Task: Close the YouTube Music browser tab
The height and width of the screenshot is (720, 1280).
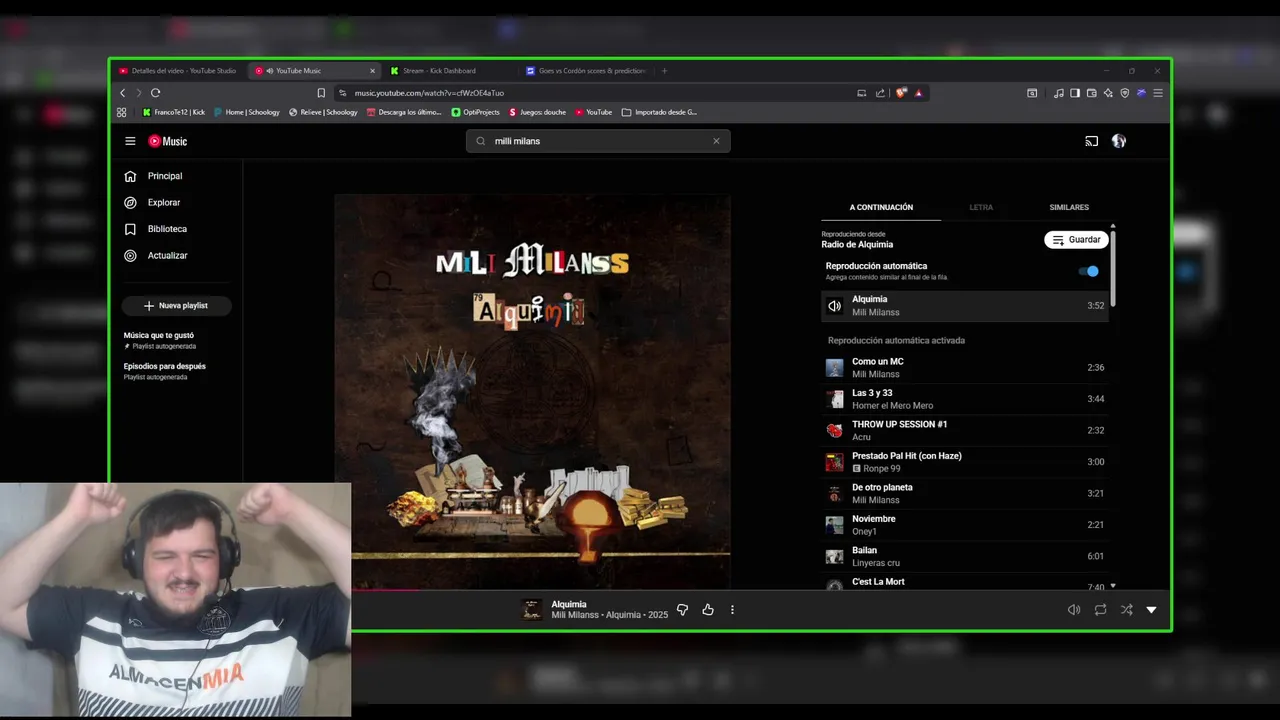Action: point(372,71)
